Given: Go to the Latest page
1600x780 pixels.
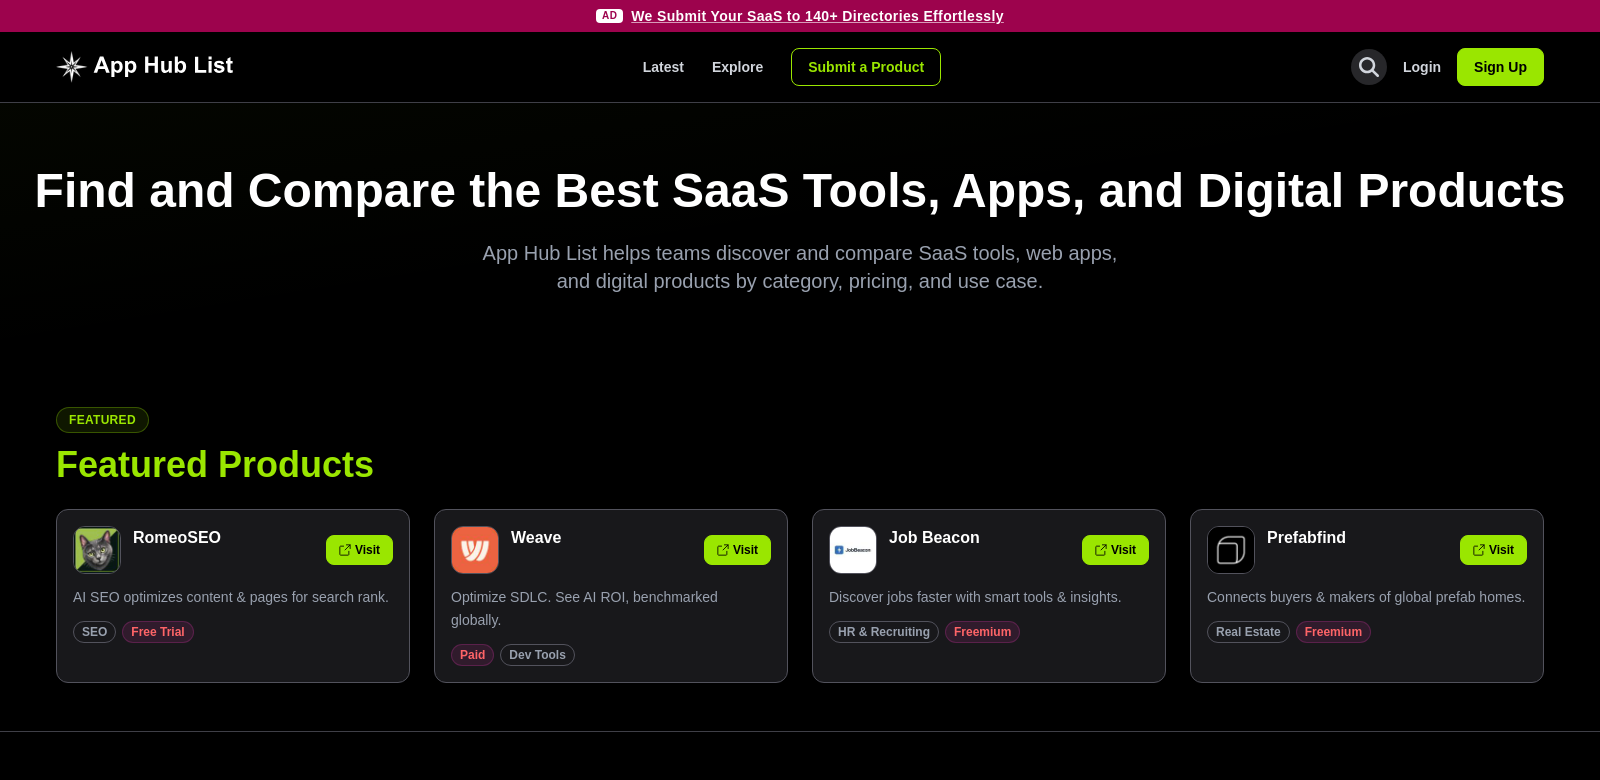Looking at the screenshot, I should pos(663,67).
